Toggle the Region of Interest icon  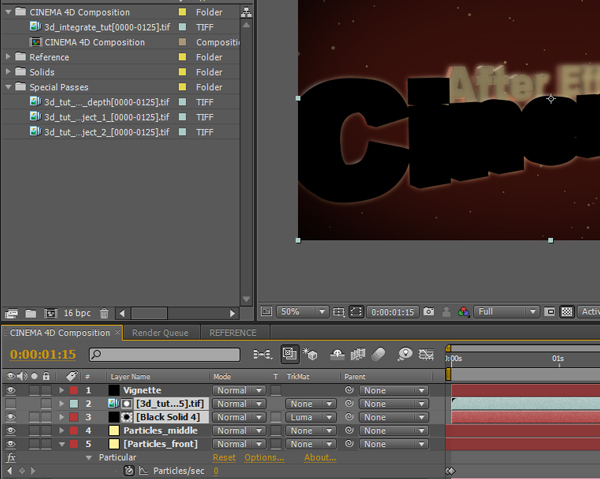click(x=549, y=312)
